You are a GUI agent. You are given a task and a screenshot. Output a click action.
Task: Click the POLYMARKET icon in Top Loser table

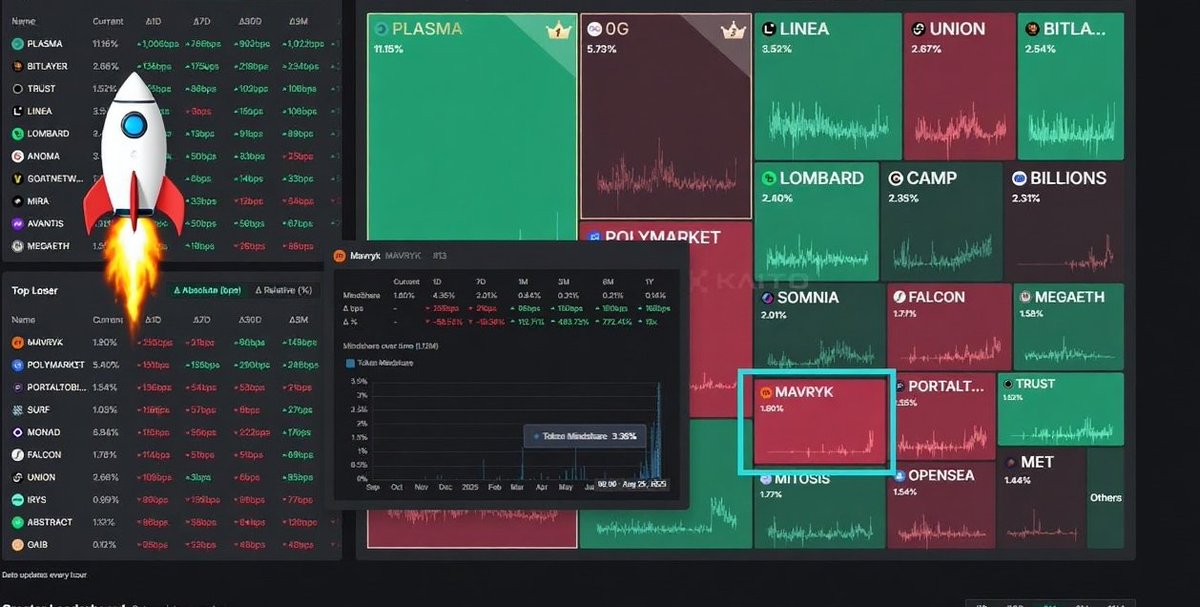(x=17, y=365)
